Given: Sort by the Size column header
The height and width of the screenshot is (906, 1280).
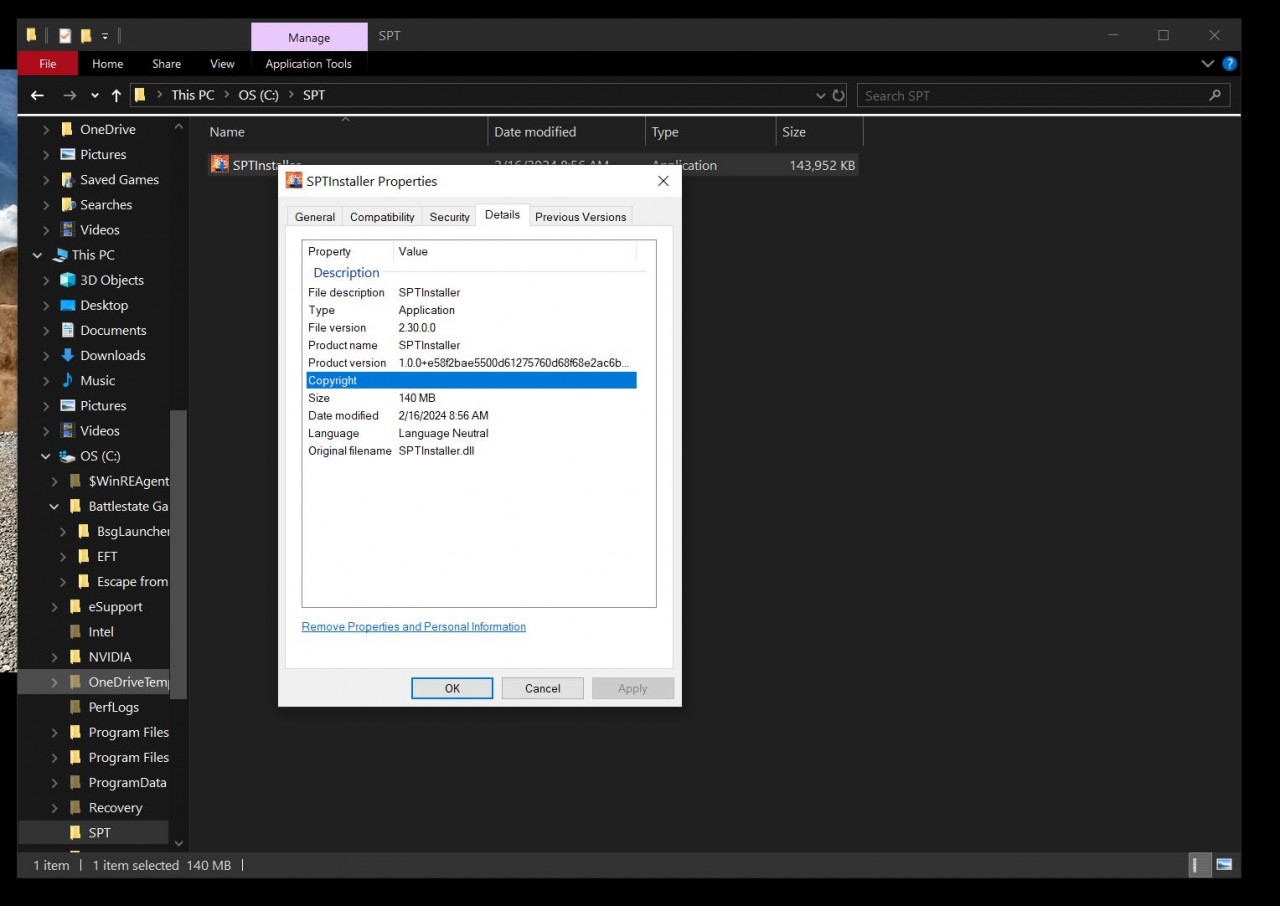Looking at the screenshot, I should click(819, 132).
